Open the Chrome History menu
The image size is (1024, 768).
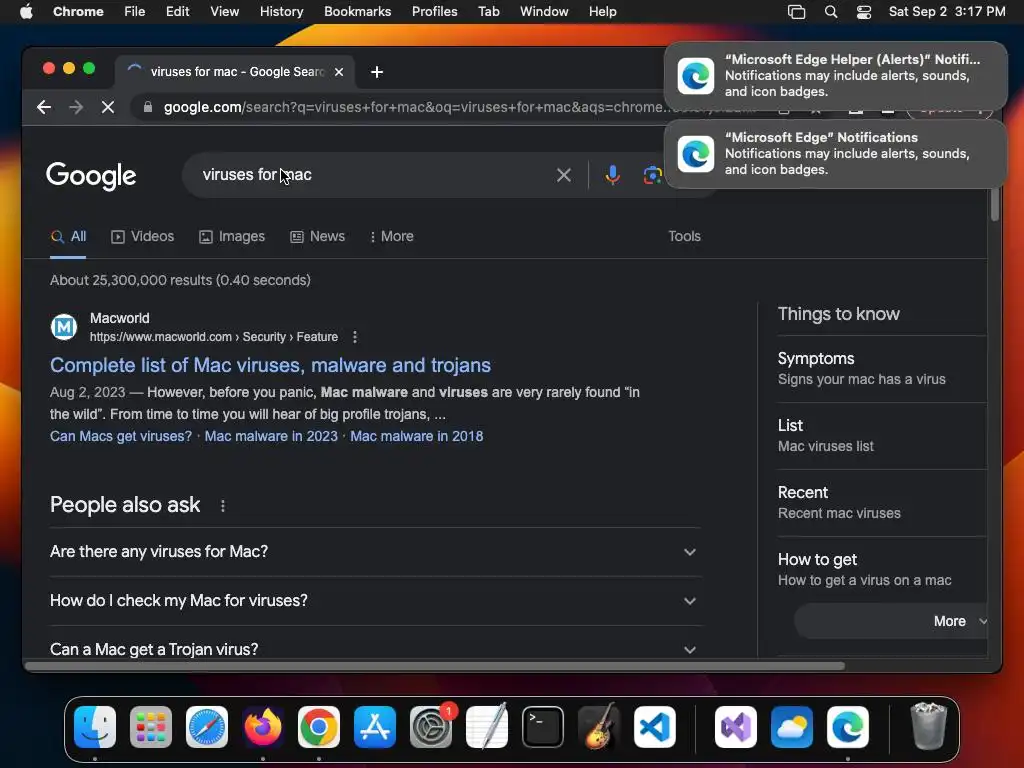pos(281,12)
